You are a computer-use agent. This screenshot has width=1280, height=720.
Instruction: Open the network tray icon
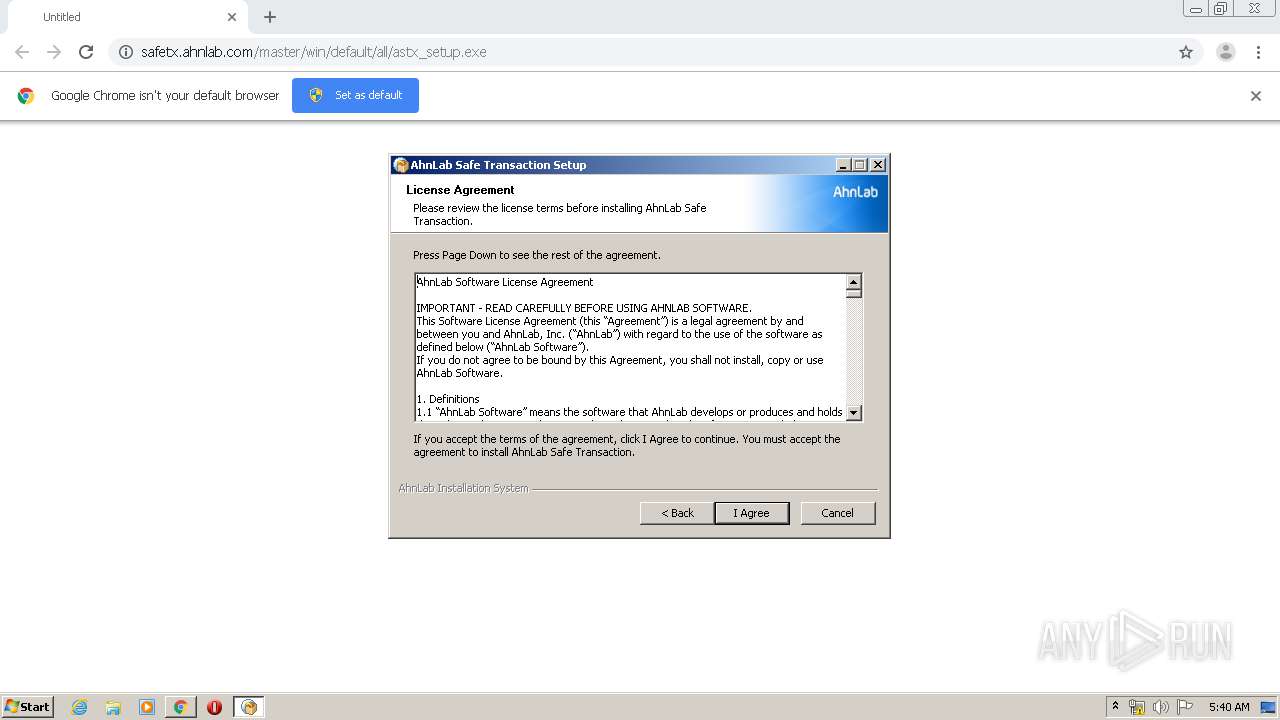coord(1137,707)
